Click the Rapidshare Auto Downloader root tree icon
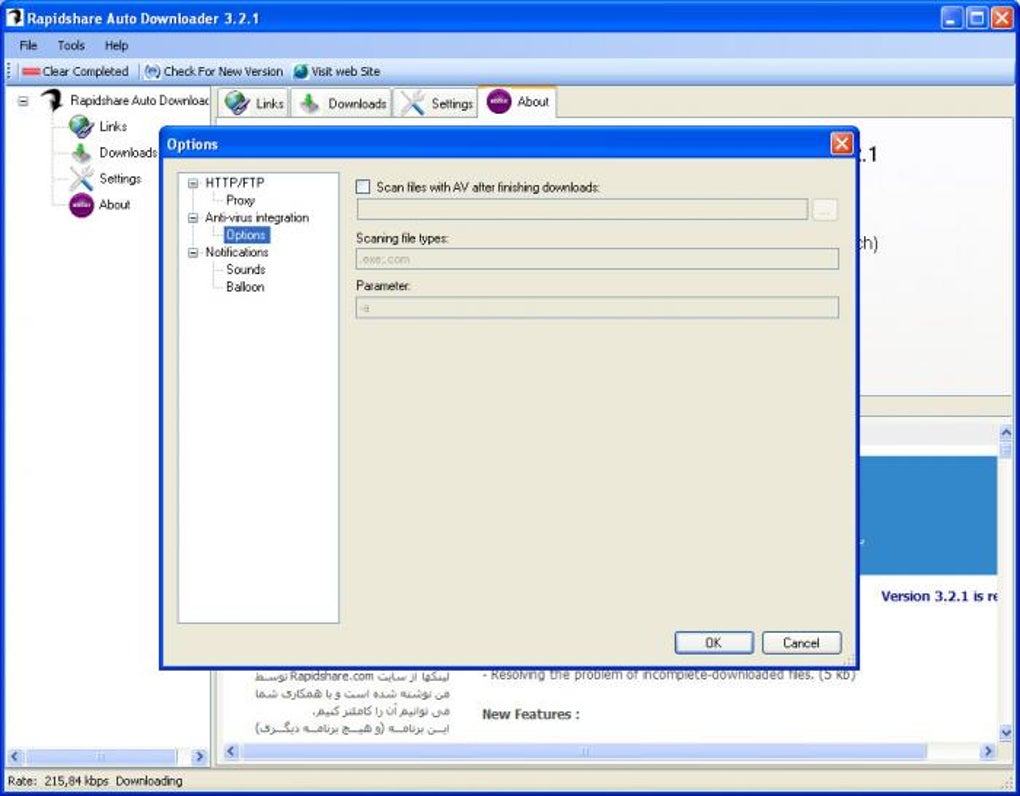Image resolution: width=1020 pixels, height=796 pixels. click(x=52, y=101)
